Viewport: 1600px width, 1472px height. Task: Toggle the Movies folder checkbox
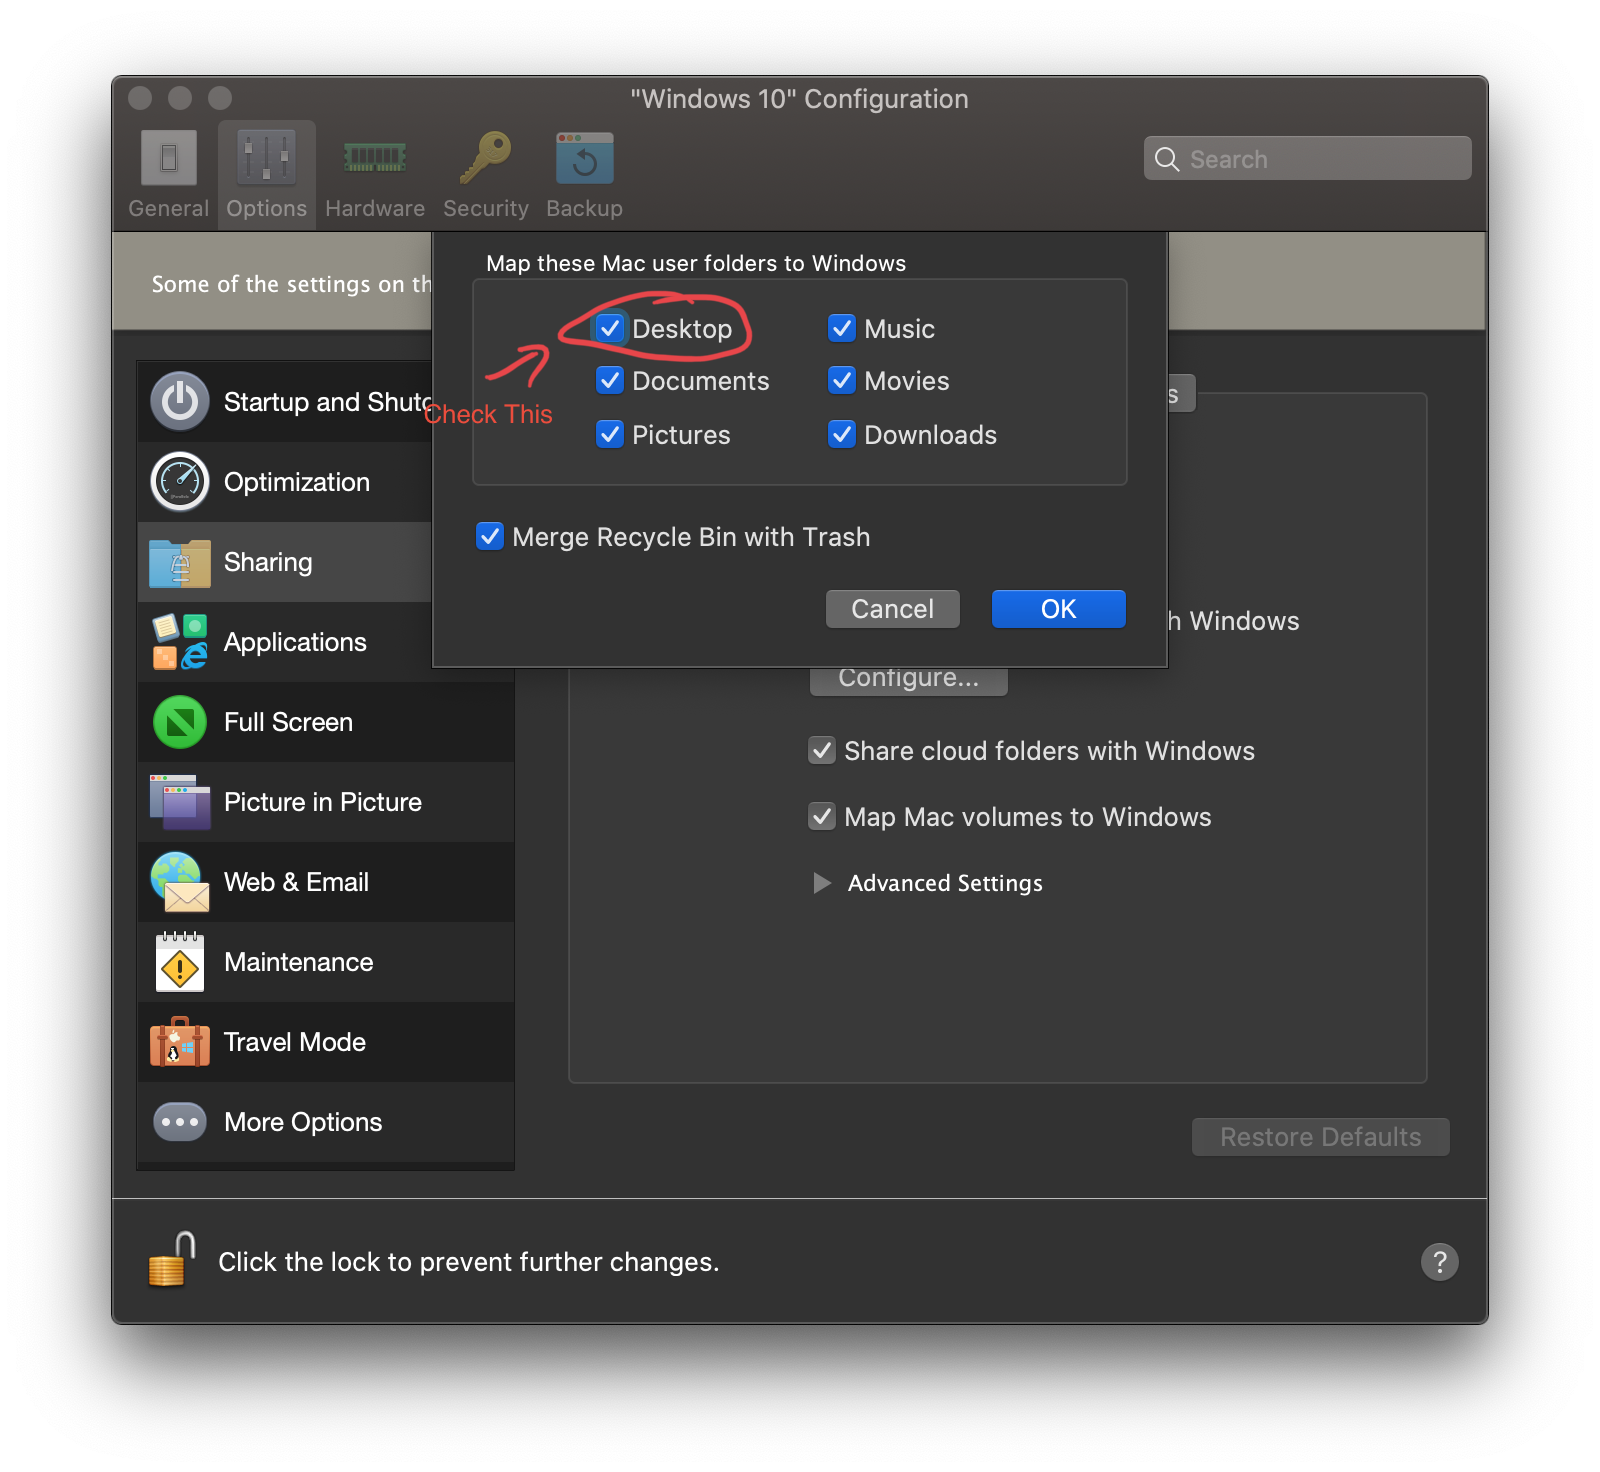click(842, 380)
